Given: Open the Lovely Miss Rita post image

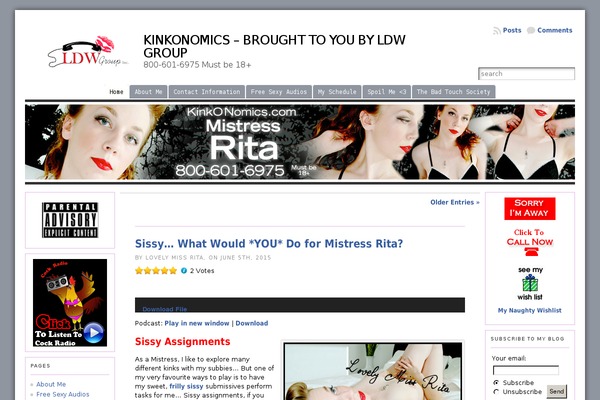Looking at the screenshot, I should 373,371.
